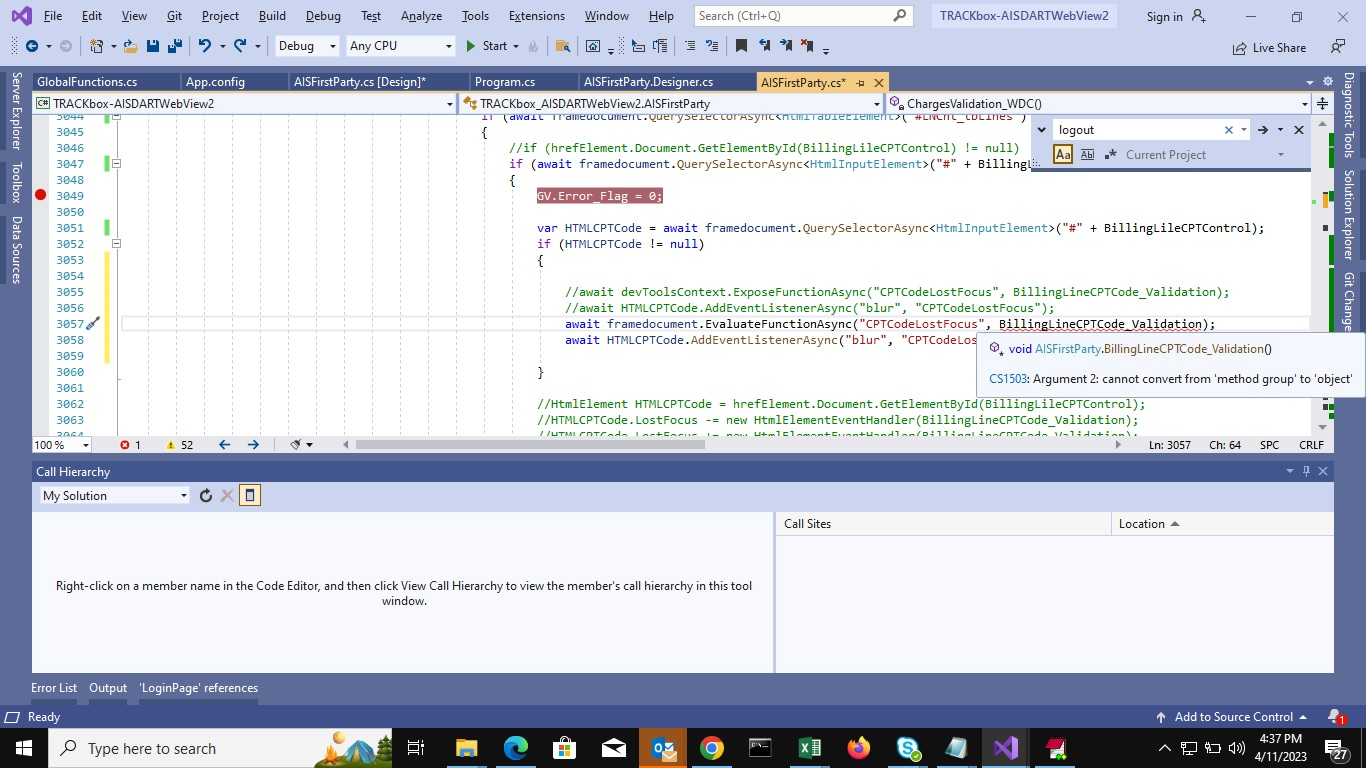Click the Find in Files toolbar icon
The height and width of the screenshot is (768, 1366).
pos(563,46)
